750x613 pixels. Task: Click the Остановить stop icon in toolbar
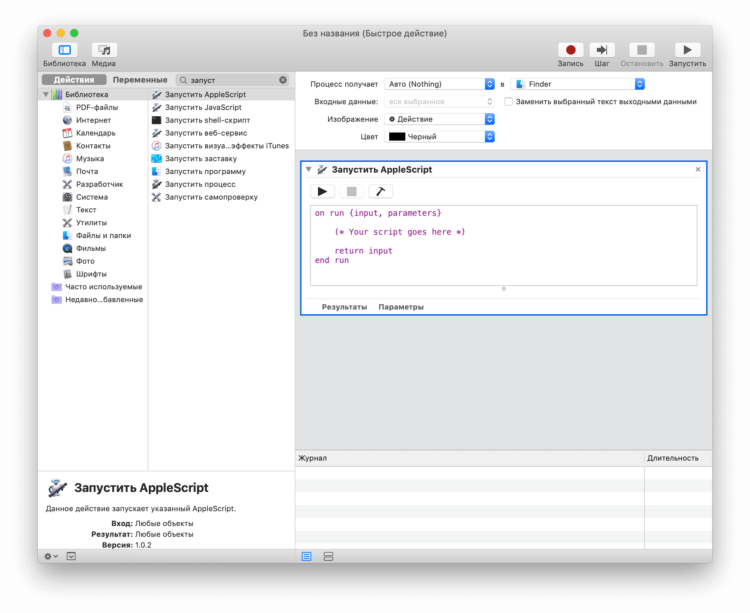(642, 50)
